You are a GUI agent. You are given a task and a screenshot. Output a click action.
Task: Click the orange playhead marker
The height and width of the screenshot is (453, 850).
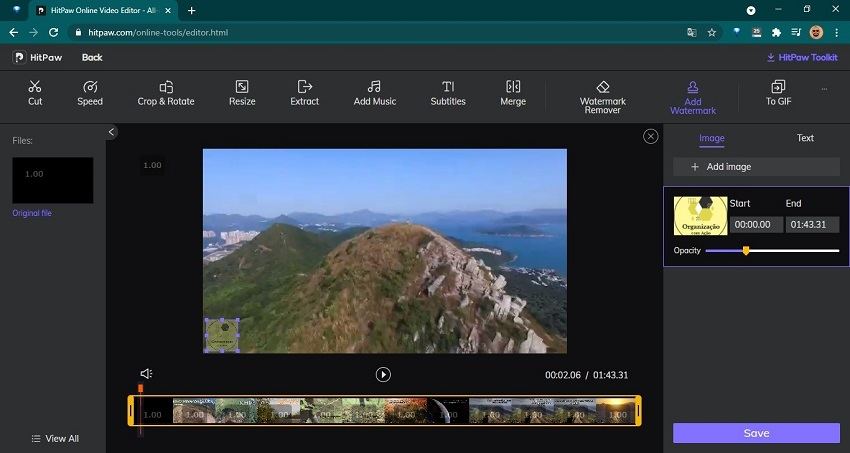pos(140,388)
